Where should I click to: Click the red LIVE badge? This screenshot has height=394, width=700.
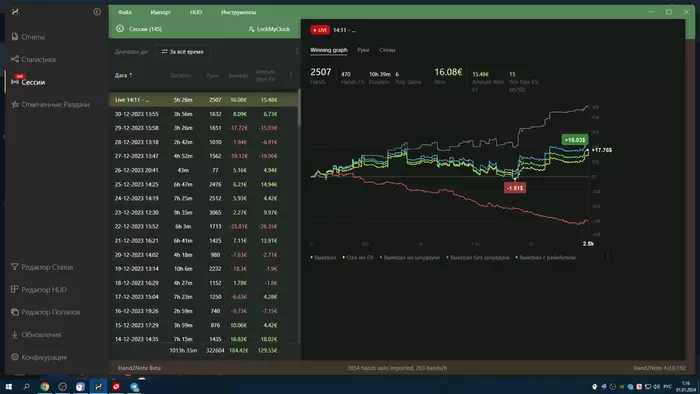320,30
